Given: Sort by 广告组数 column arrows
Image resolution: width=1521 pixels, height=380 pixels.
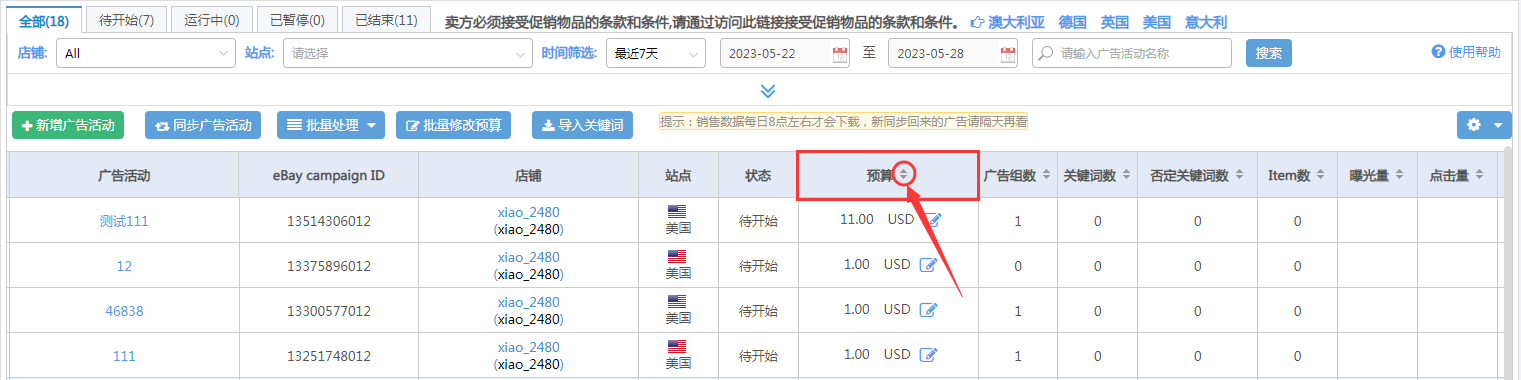Looking at the screenshot, I should pos(1046,175).
